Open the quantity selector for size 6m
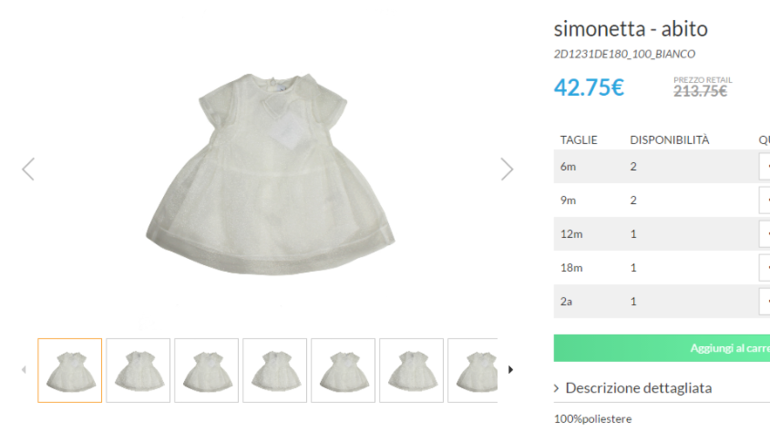The height and width of the screenshot is (442, 770). pyautogui.click(x=765, y=166)
